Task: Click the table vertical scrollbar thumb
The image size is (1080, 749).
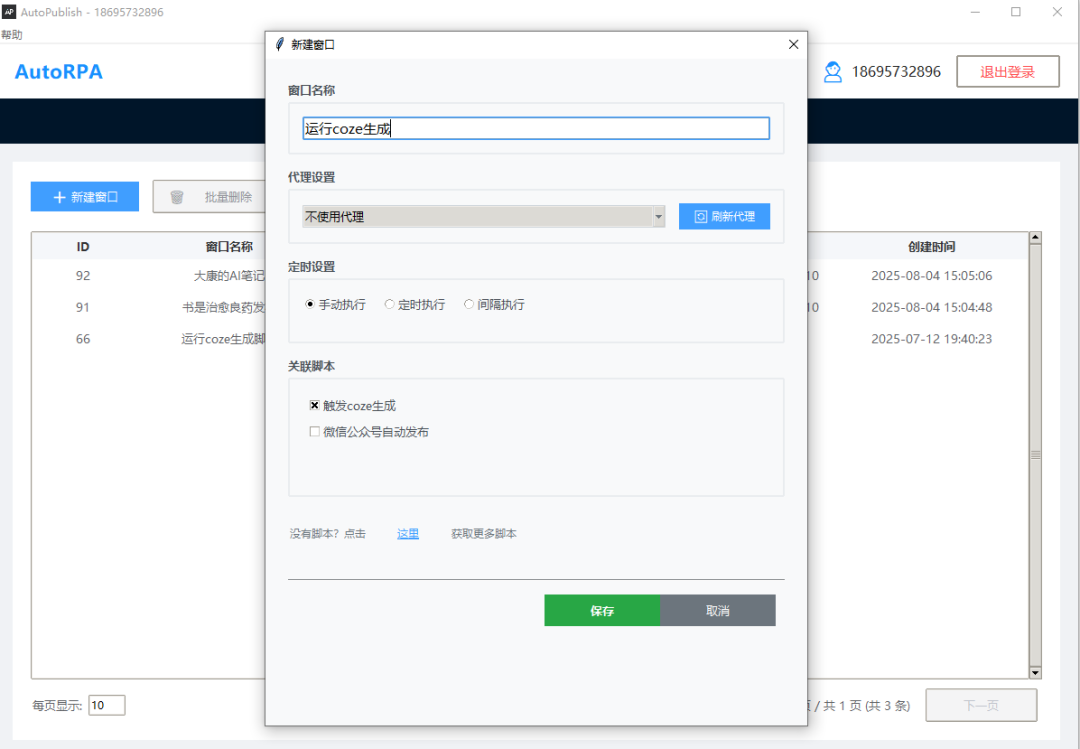Action: click(1035, 455)
